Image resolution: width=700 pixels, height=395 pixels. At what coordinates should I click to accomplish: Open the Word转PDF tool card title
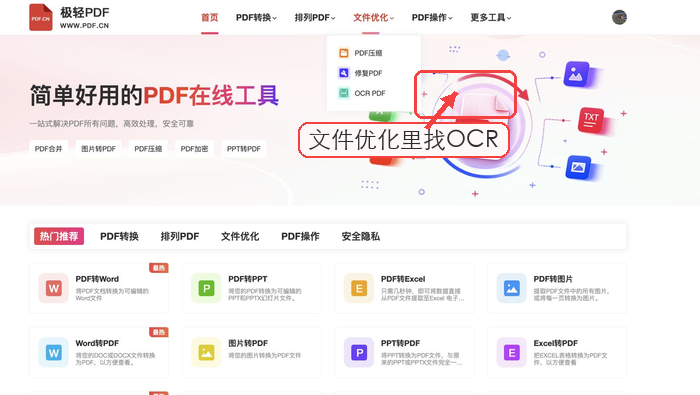coord(97,343)
